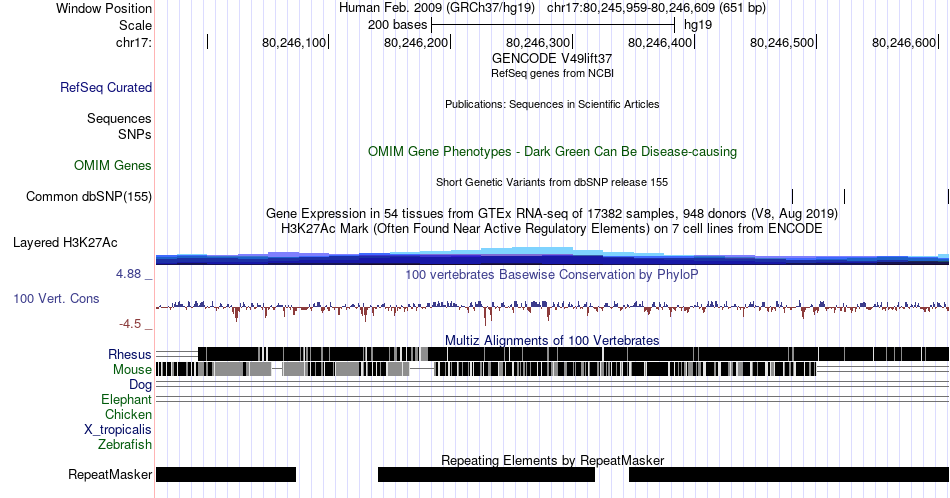Click the RefSeq genes from NCBI title
The image size is (950, 498).
point(552,73)
